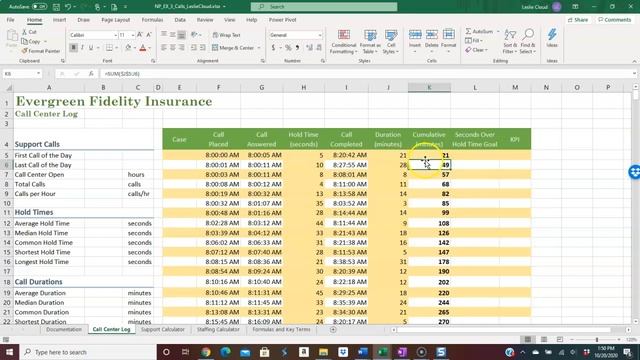This screenshot has width=640, height=360.
Task: Toggle Italic formatting
Action: [x=82, y=48]
